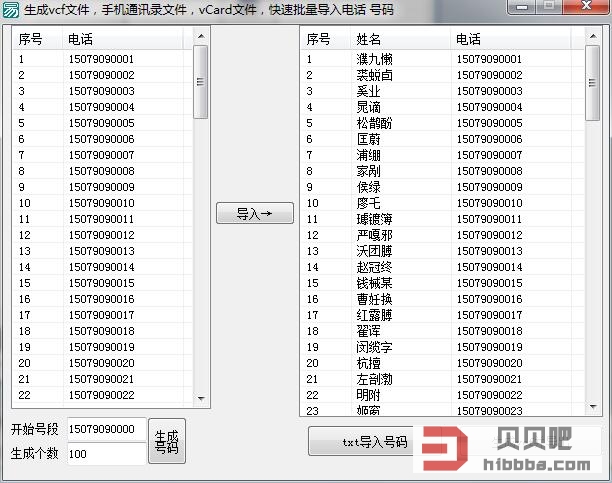The image size is (612, 483).
Task: Select 15079090021 in left list
Action: point(101,379)
